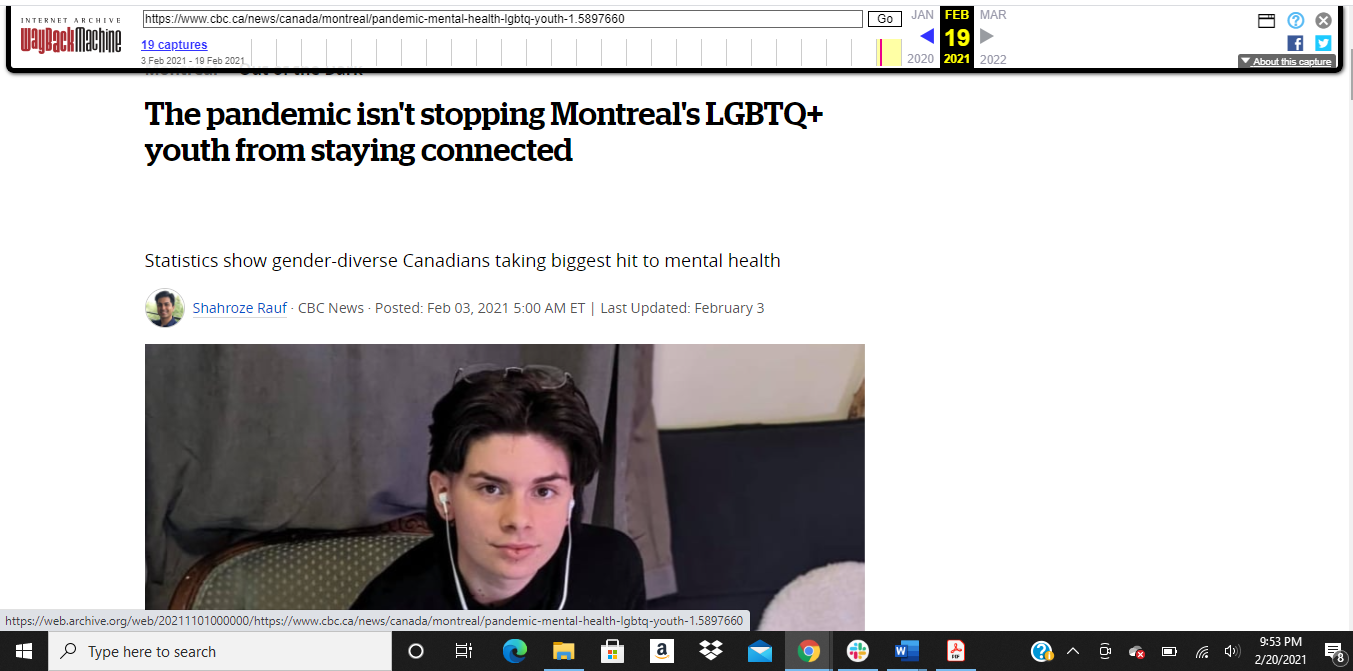Click the Wayback Machine logo
Viewport: 1353px width, 671px height.
(71, 36)
